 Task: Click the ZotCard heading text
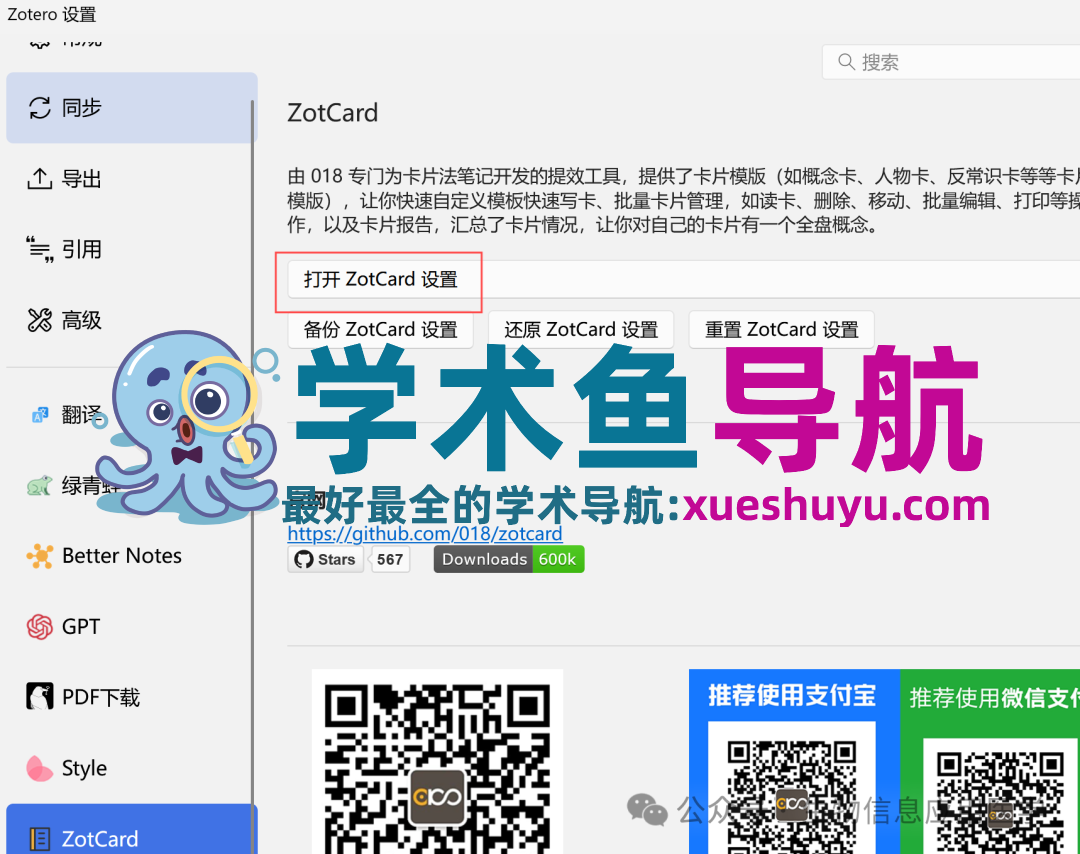click(333, 113)
